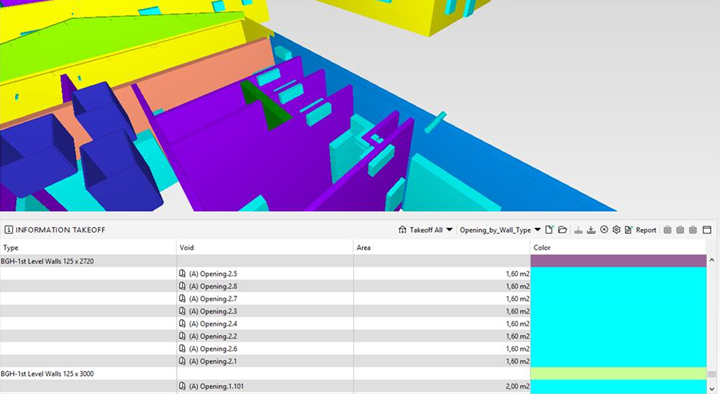The image size is (720, 394).
Task: Sort by the Type column header
Action: 88,248
